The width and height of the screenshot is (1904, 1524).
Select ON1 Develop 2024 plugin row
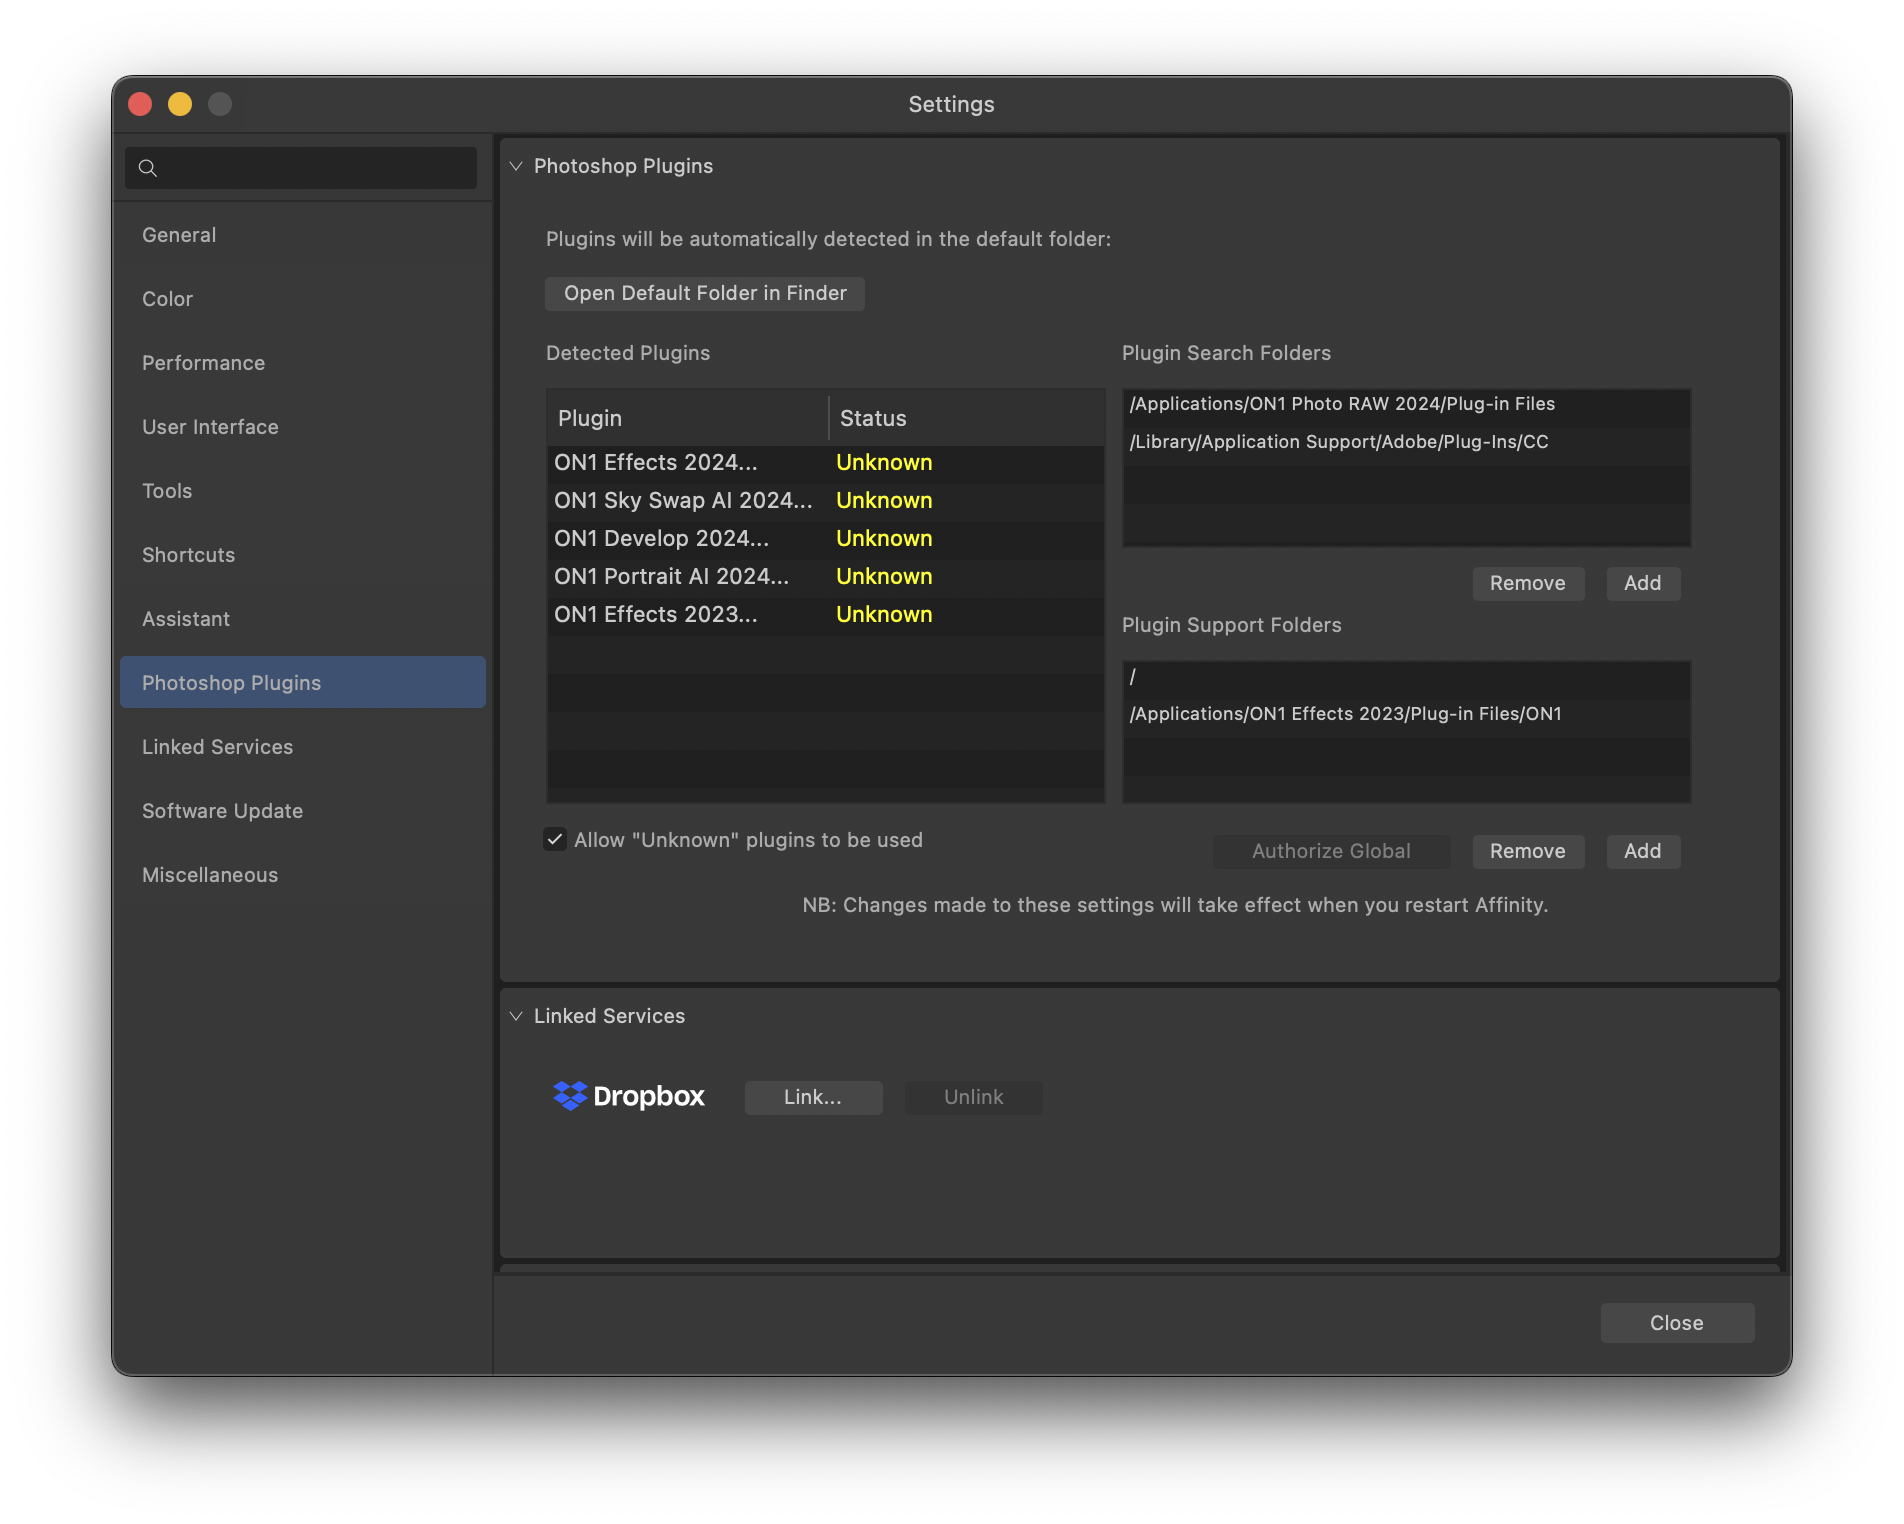tap(825, 539)
